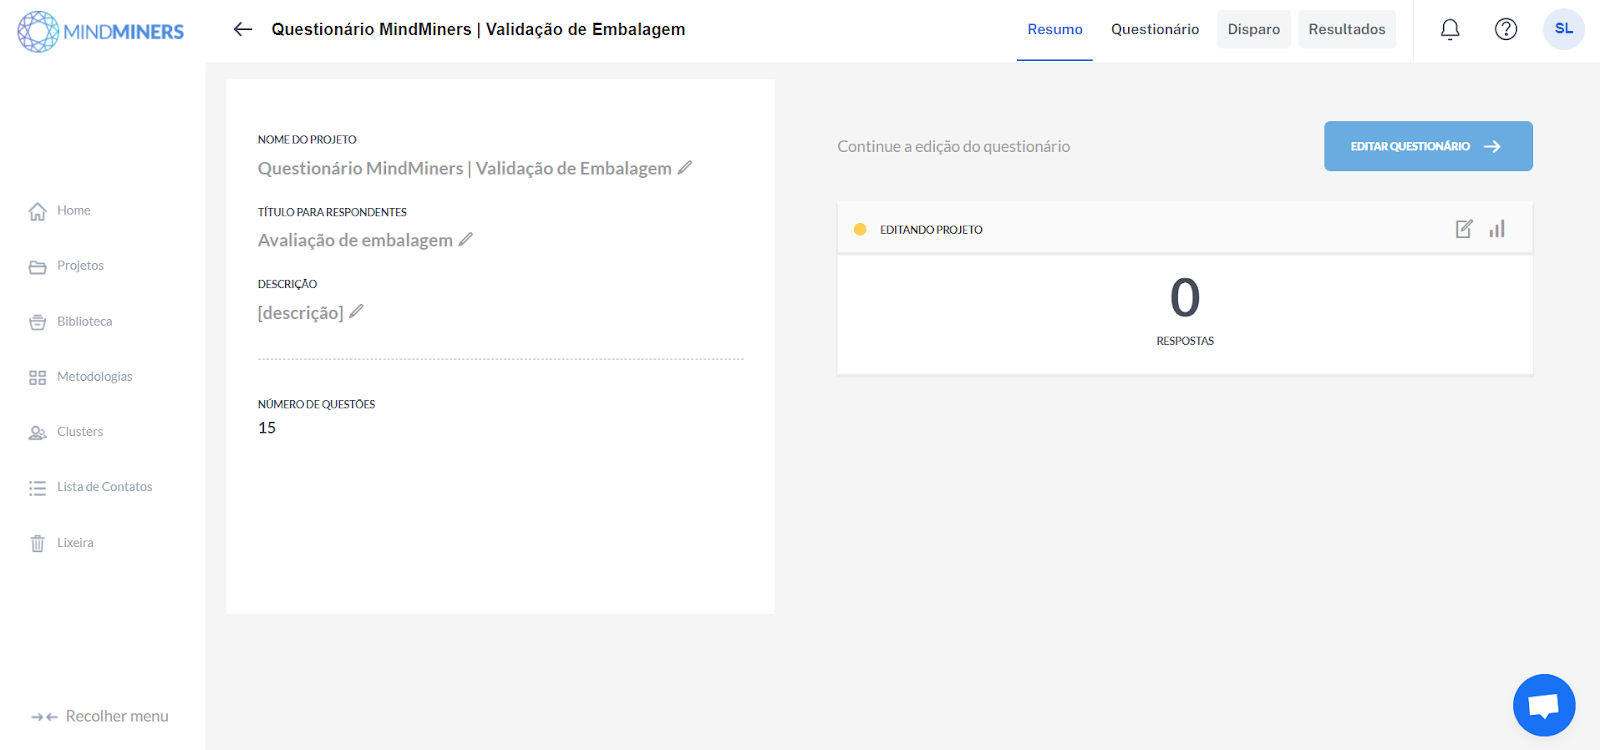
Task: Click the Projetos folder icon
Action: pos(38,266)
